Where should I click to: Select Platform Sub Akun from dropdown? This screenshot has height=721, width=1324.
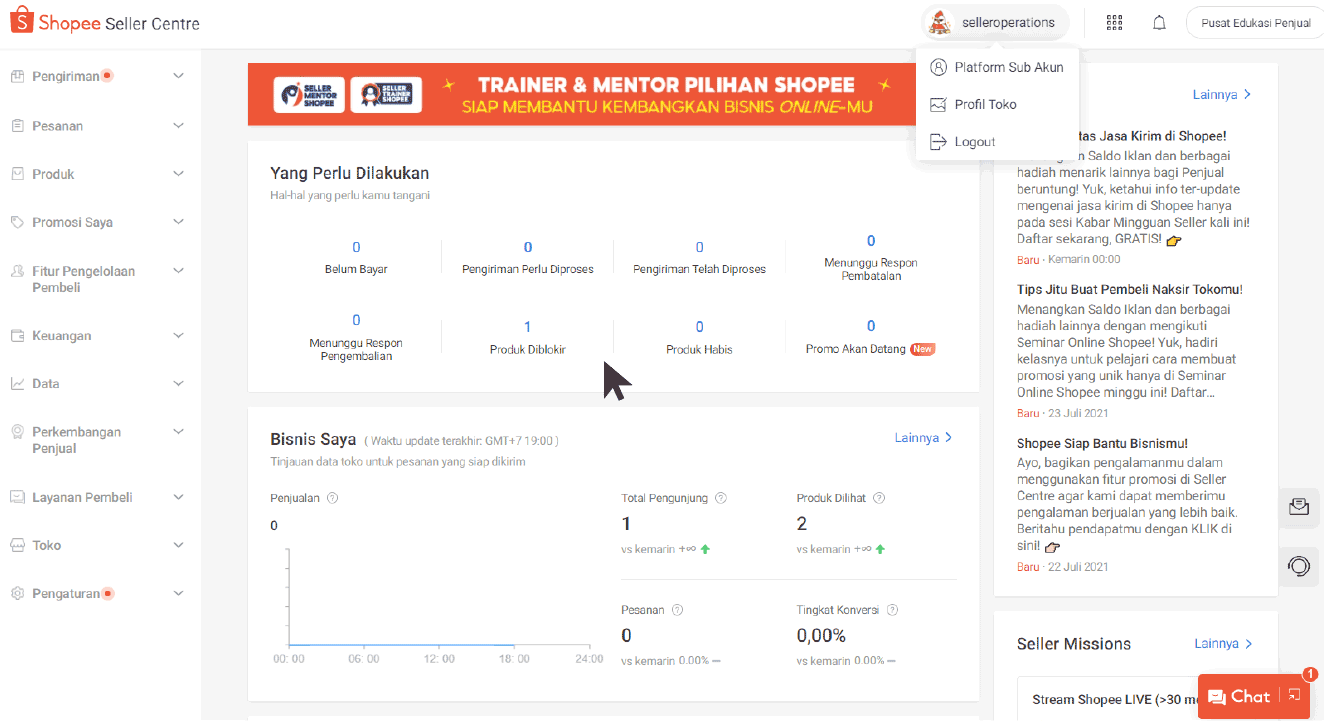1008,67
